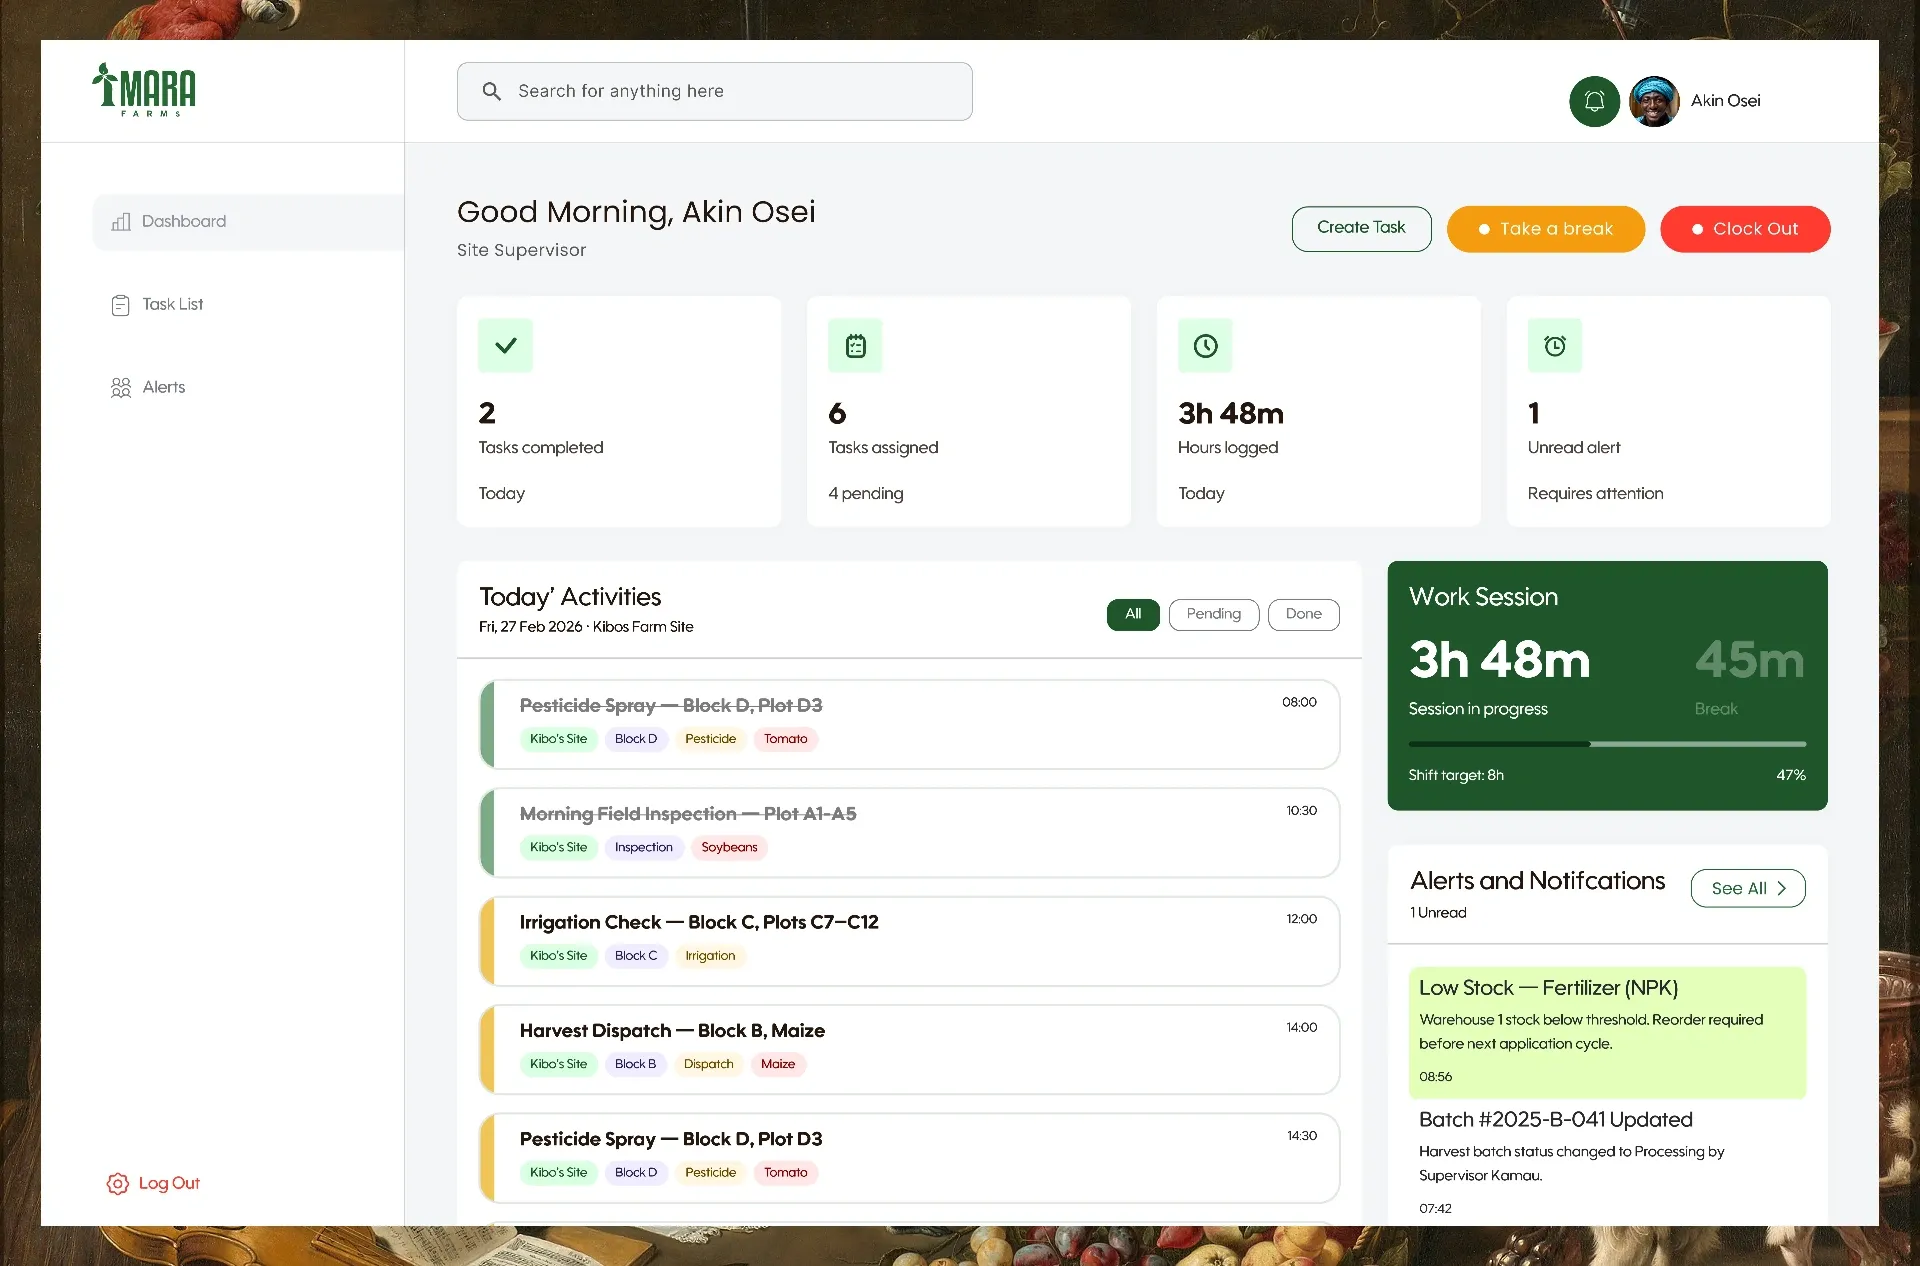Open the Morning Field Inspection task
This screenshot has width=1920, height=1266.
[909, 832]
